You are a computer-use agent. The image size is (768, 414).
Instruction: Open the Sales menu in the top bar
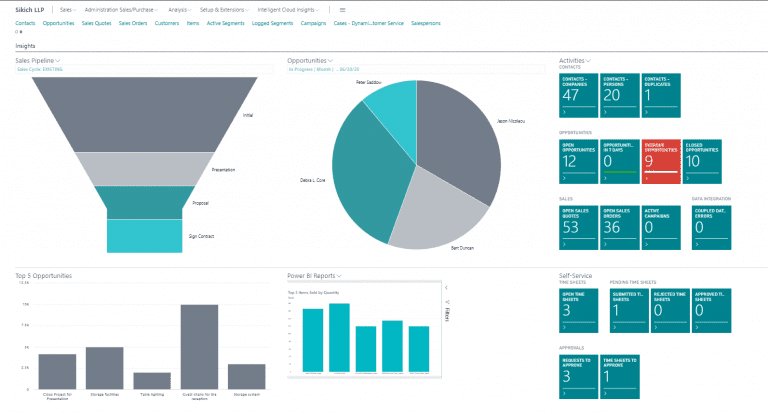[66, 9]
